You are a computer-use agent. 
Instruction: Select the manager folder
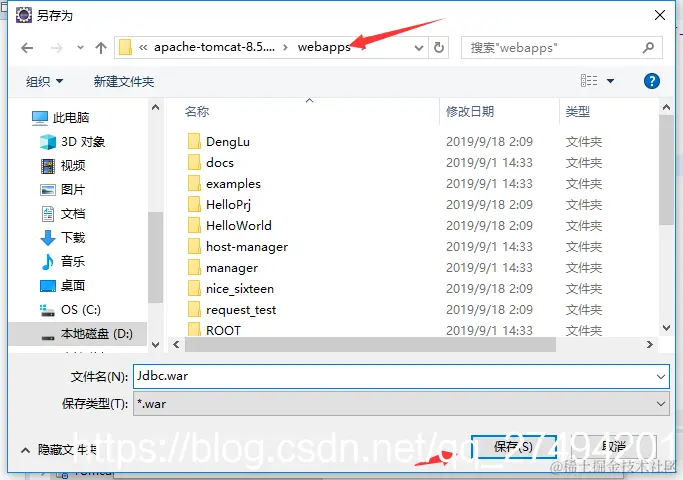[x=232, y=268]
